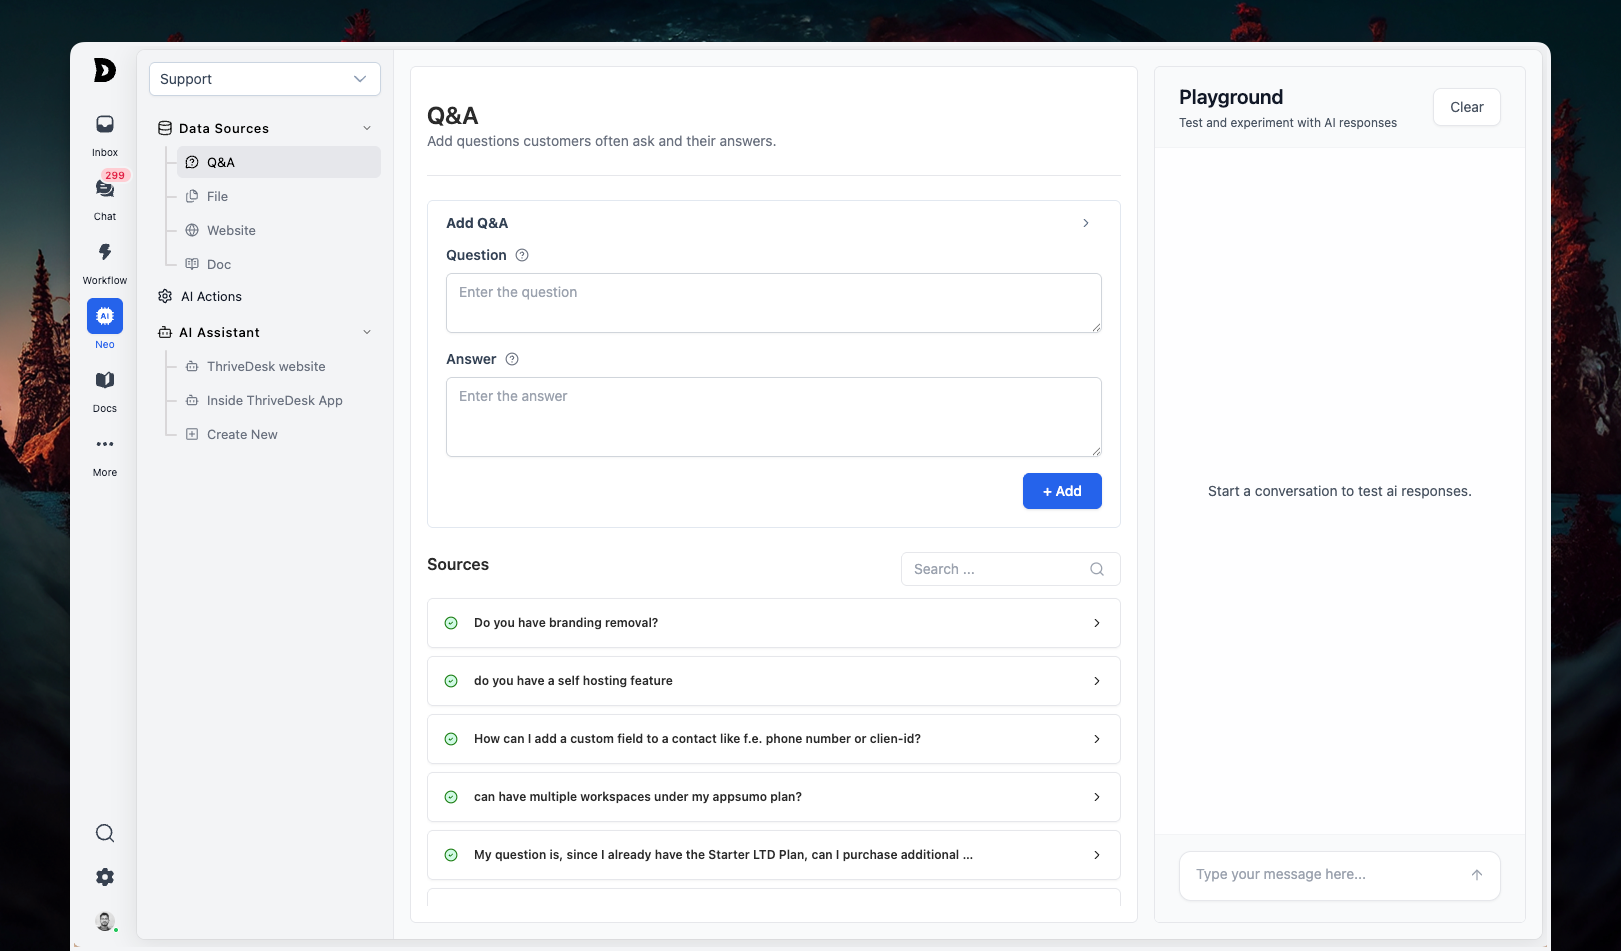Open the Neo AI assistant
Image resolution: width=1621 pixels, height=951 pixels.
point(104,316)
